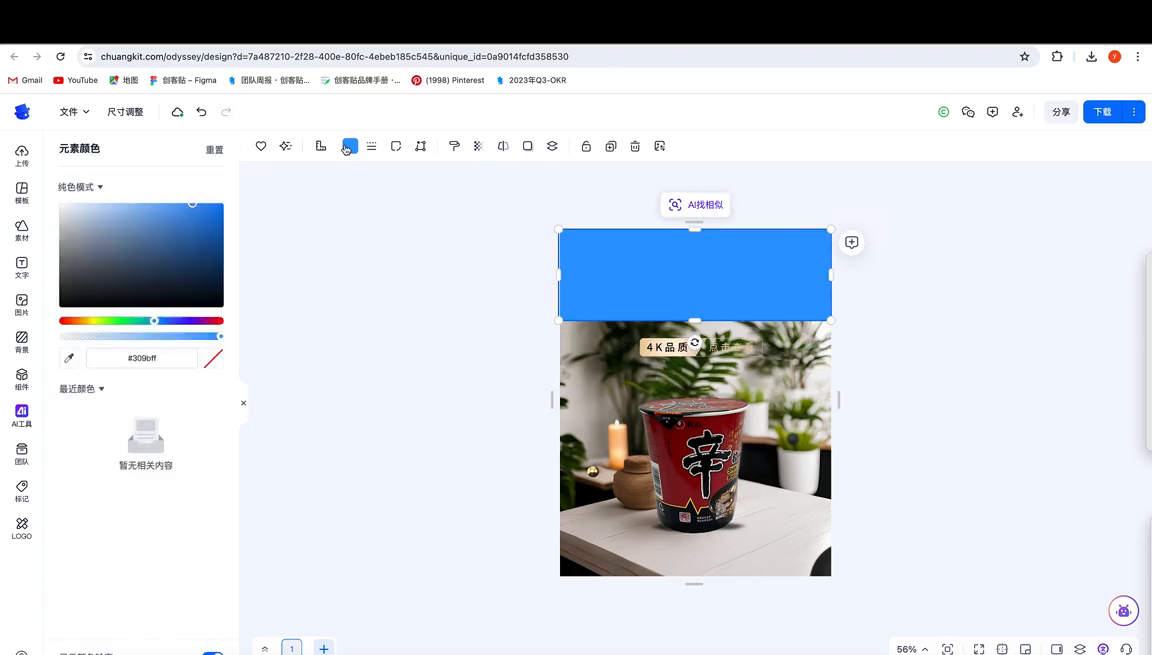Click the headset support icon
The image size is (1152, 655).
(1126, 649)
